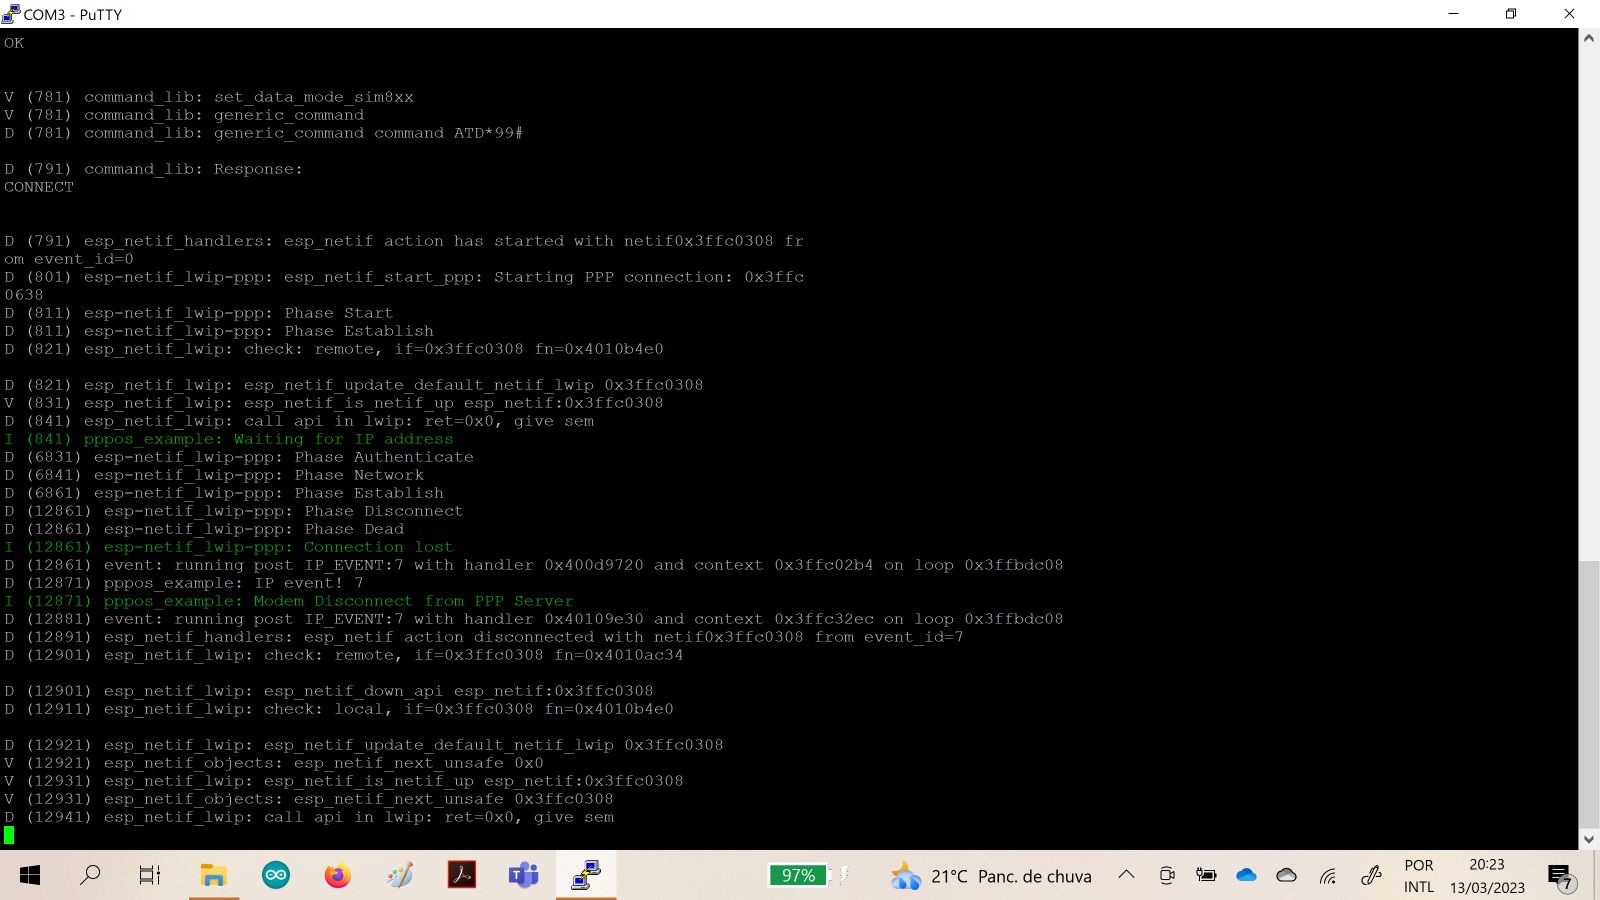
Task: Click 'Waiting for IP address' log line
Action: point(229,439)
